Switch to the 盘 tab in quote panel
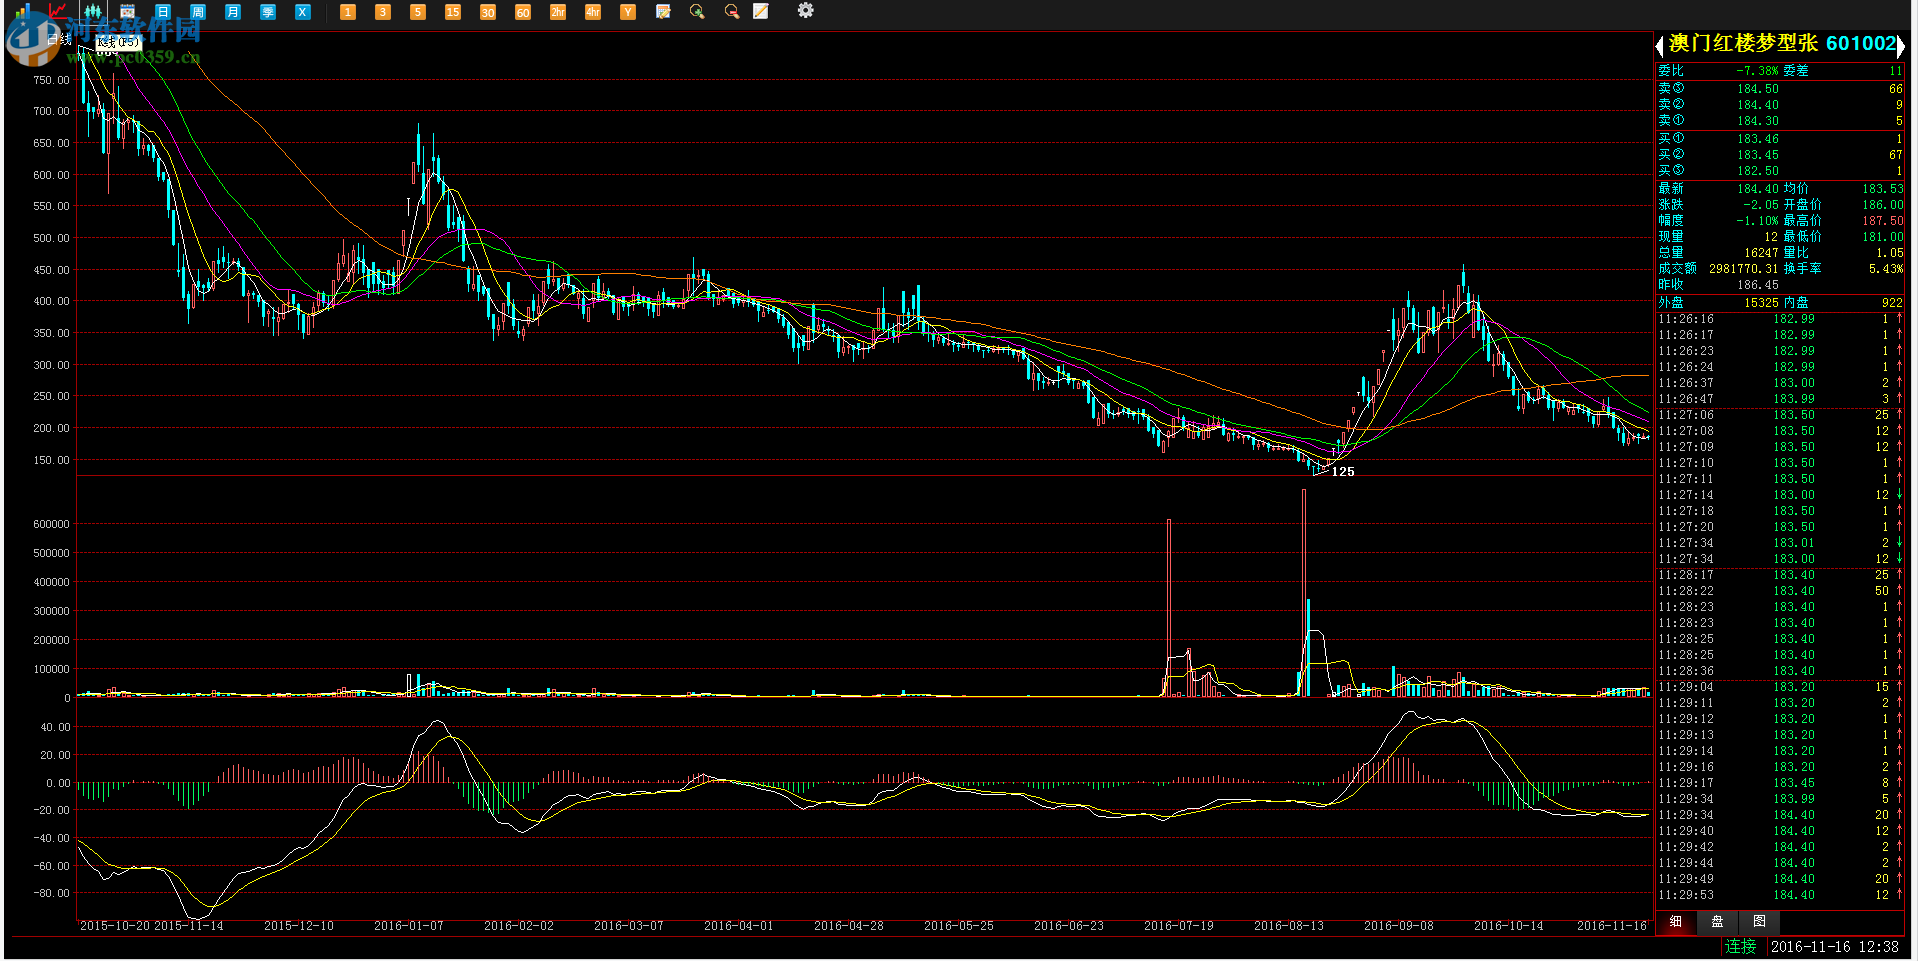 point(1717,921)
